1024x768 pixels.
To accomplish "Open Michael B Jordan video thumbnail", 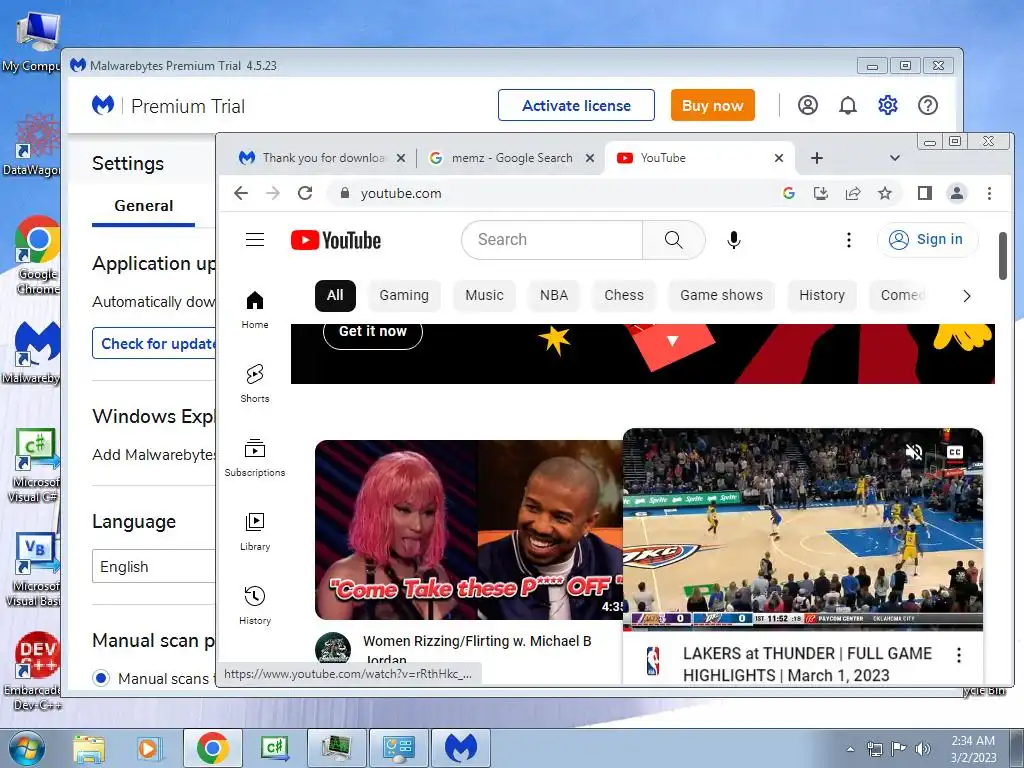I will [x=468, y=530].
